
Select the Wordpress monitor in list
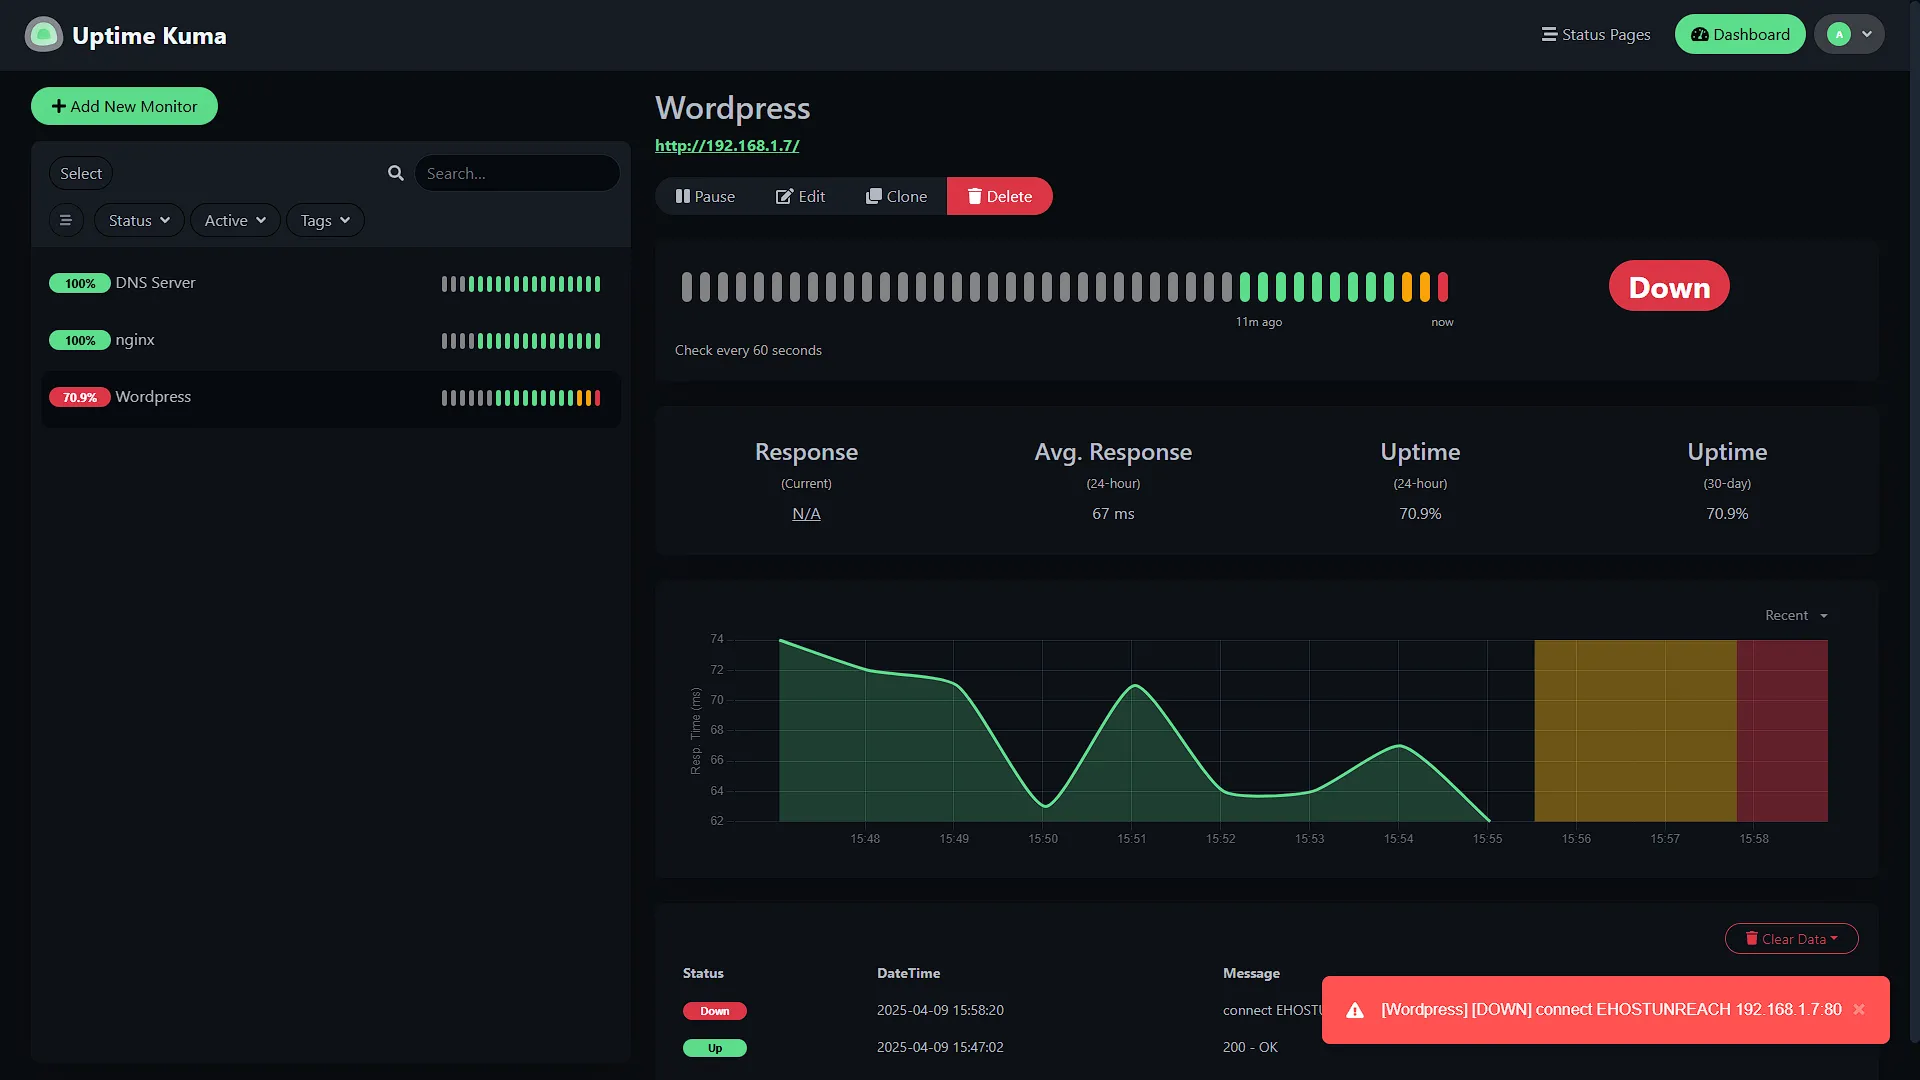pos(330,398)
